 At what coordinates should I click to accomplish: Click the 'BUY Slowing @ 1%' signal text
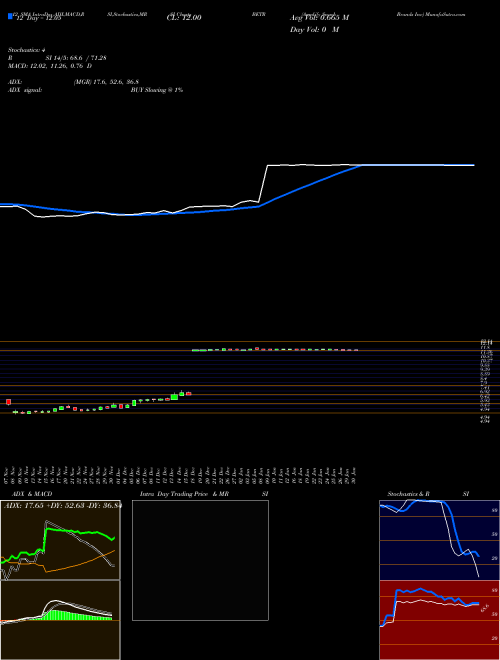point(157,90)
